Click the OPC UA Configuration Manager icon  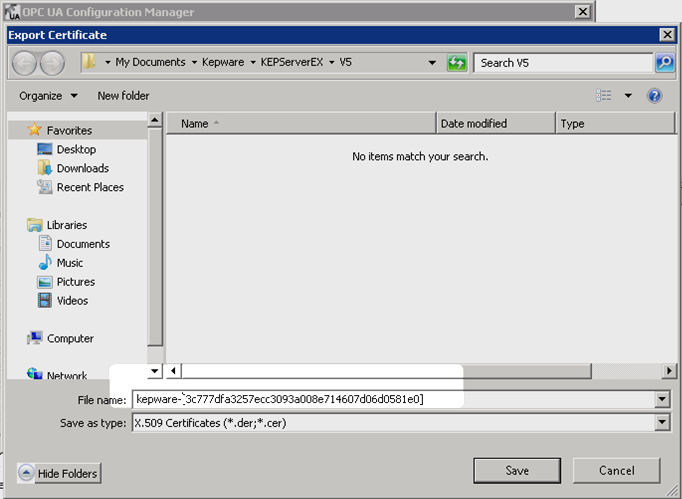[x=13, y=12]
